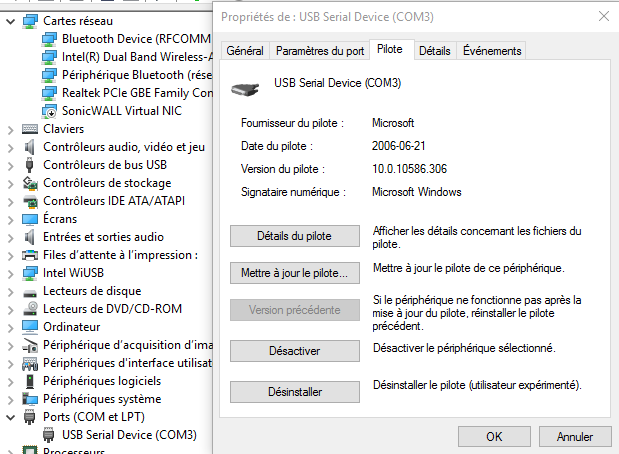Click the Bluetooth Device (RFCOMM) adapter icon

point(49,39)
